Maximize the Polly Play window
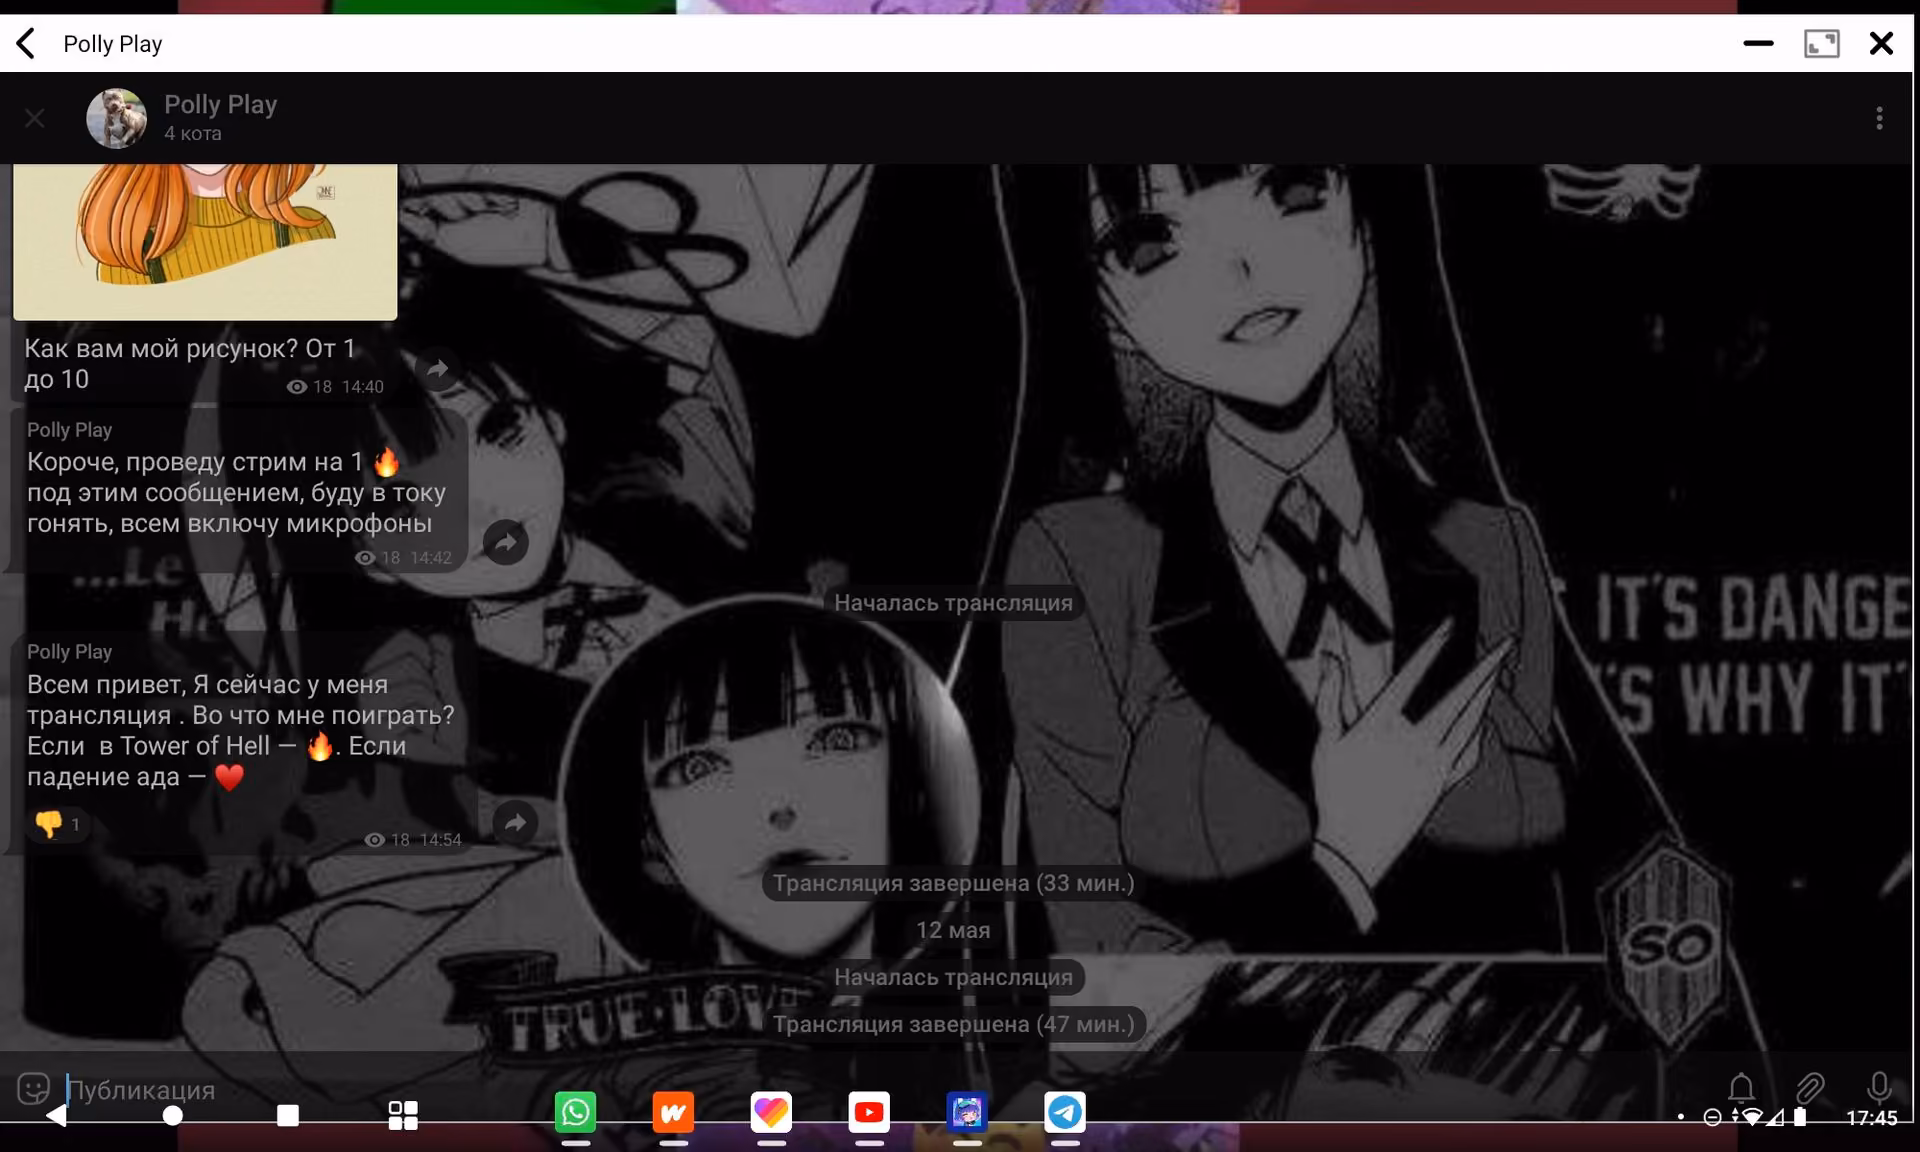 (x=1821, y=44)
